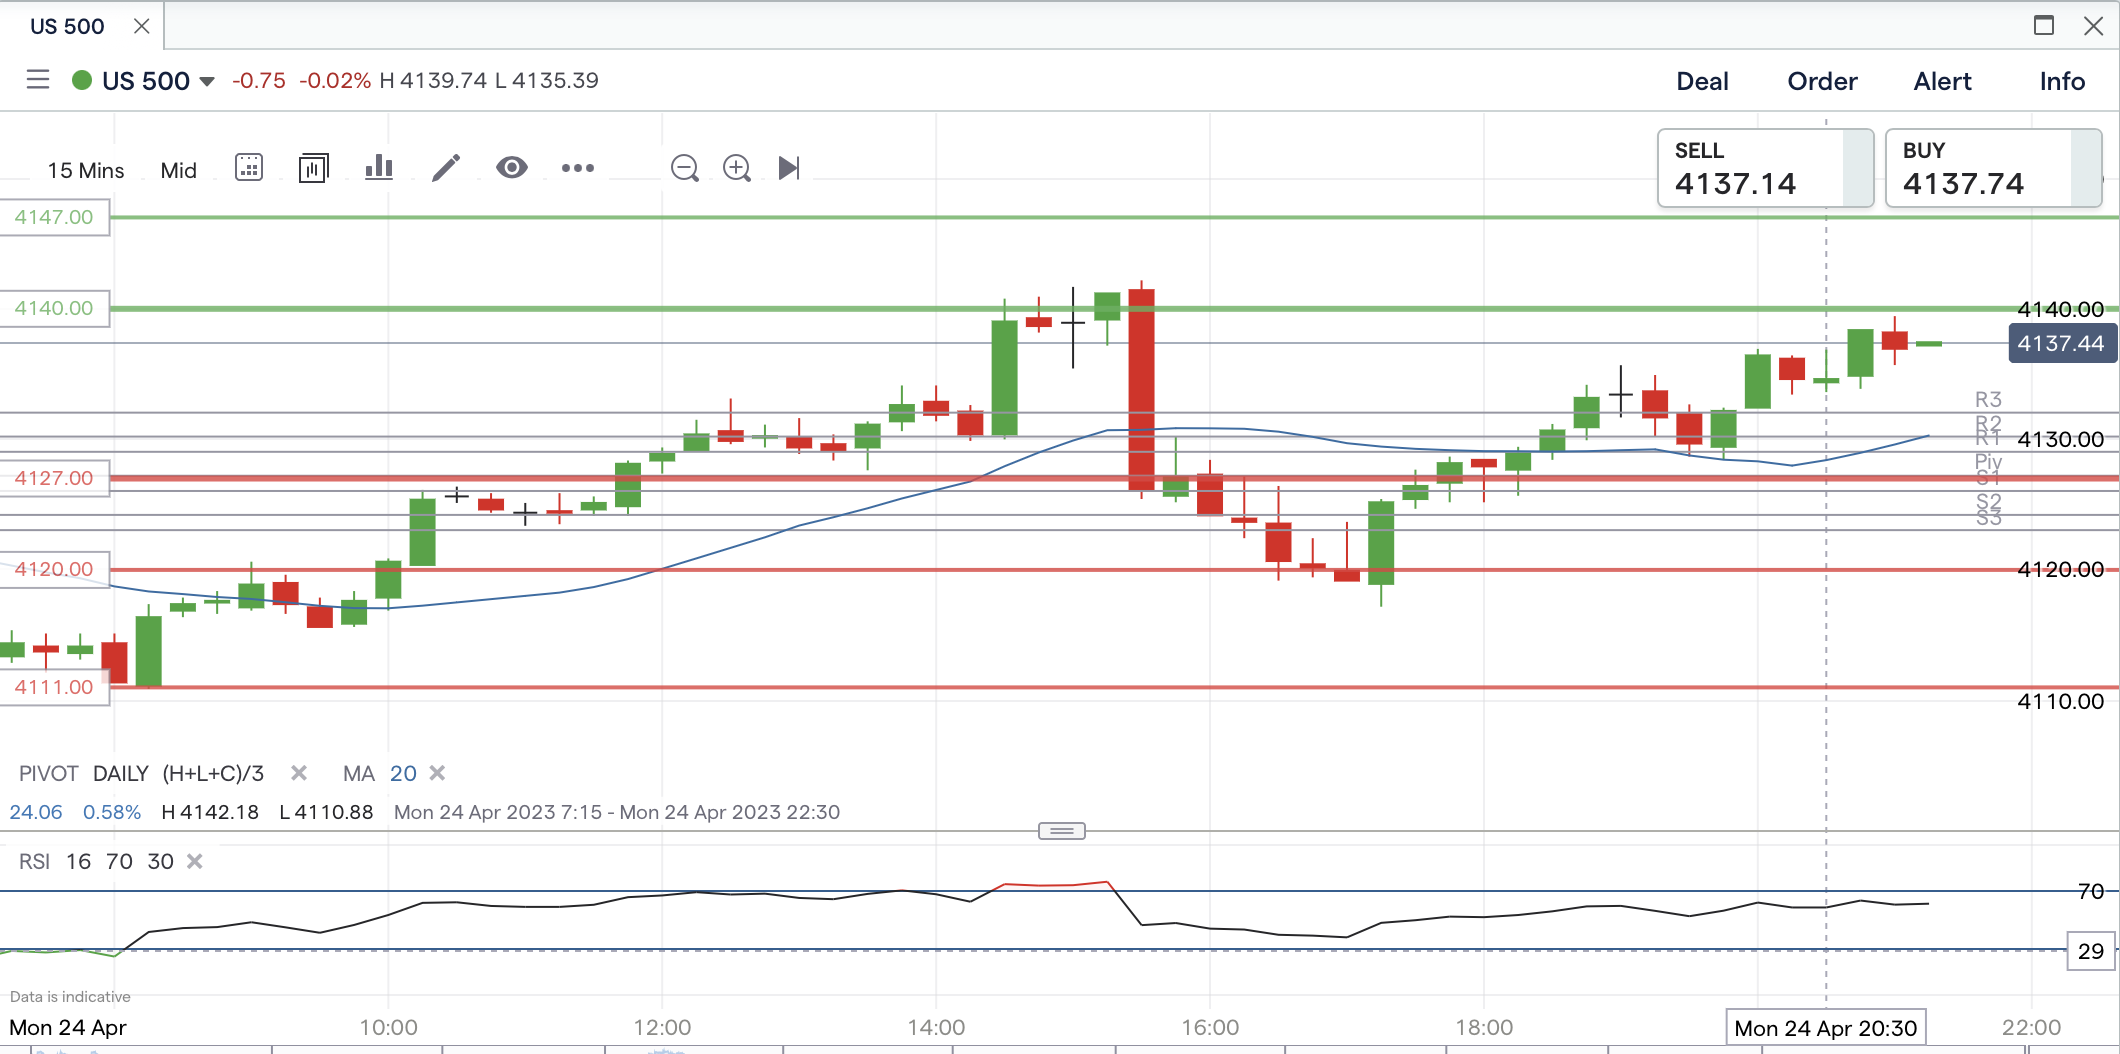Change the 15 Mins timeframe
The image size is (2120, 1054).
coord(86,170)
